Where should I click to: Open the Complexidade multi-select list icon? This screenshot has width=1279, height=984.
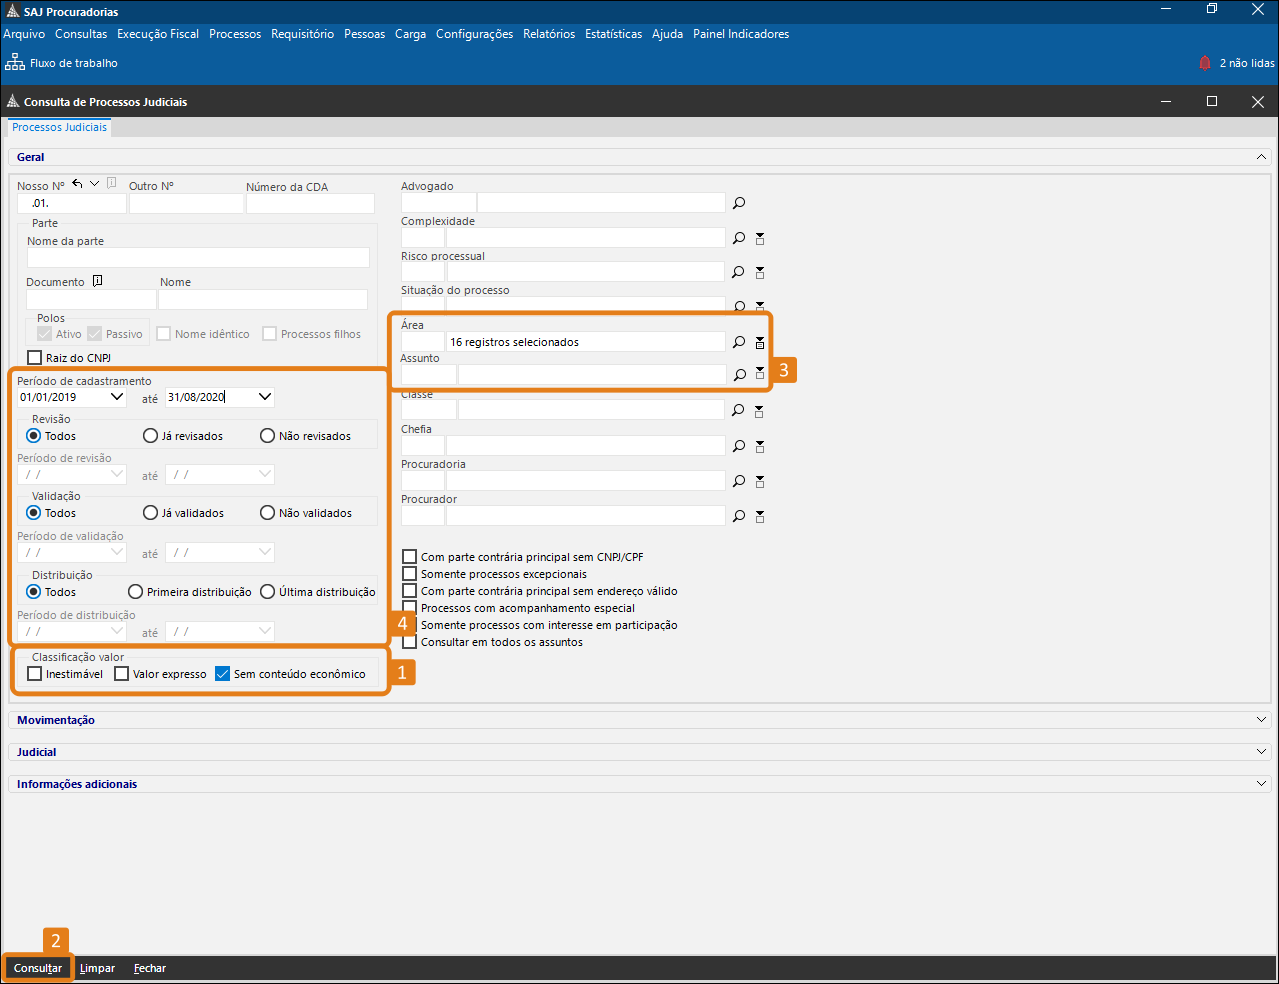tap(760, 239)
